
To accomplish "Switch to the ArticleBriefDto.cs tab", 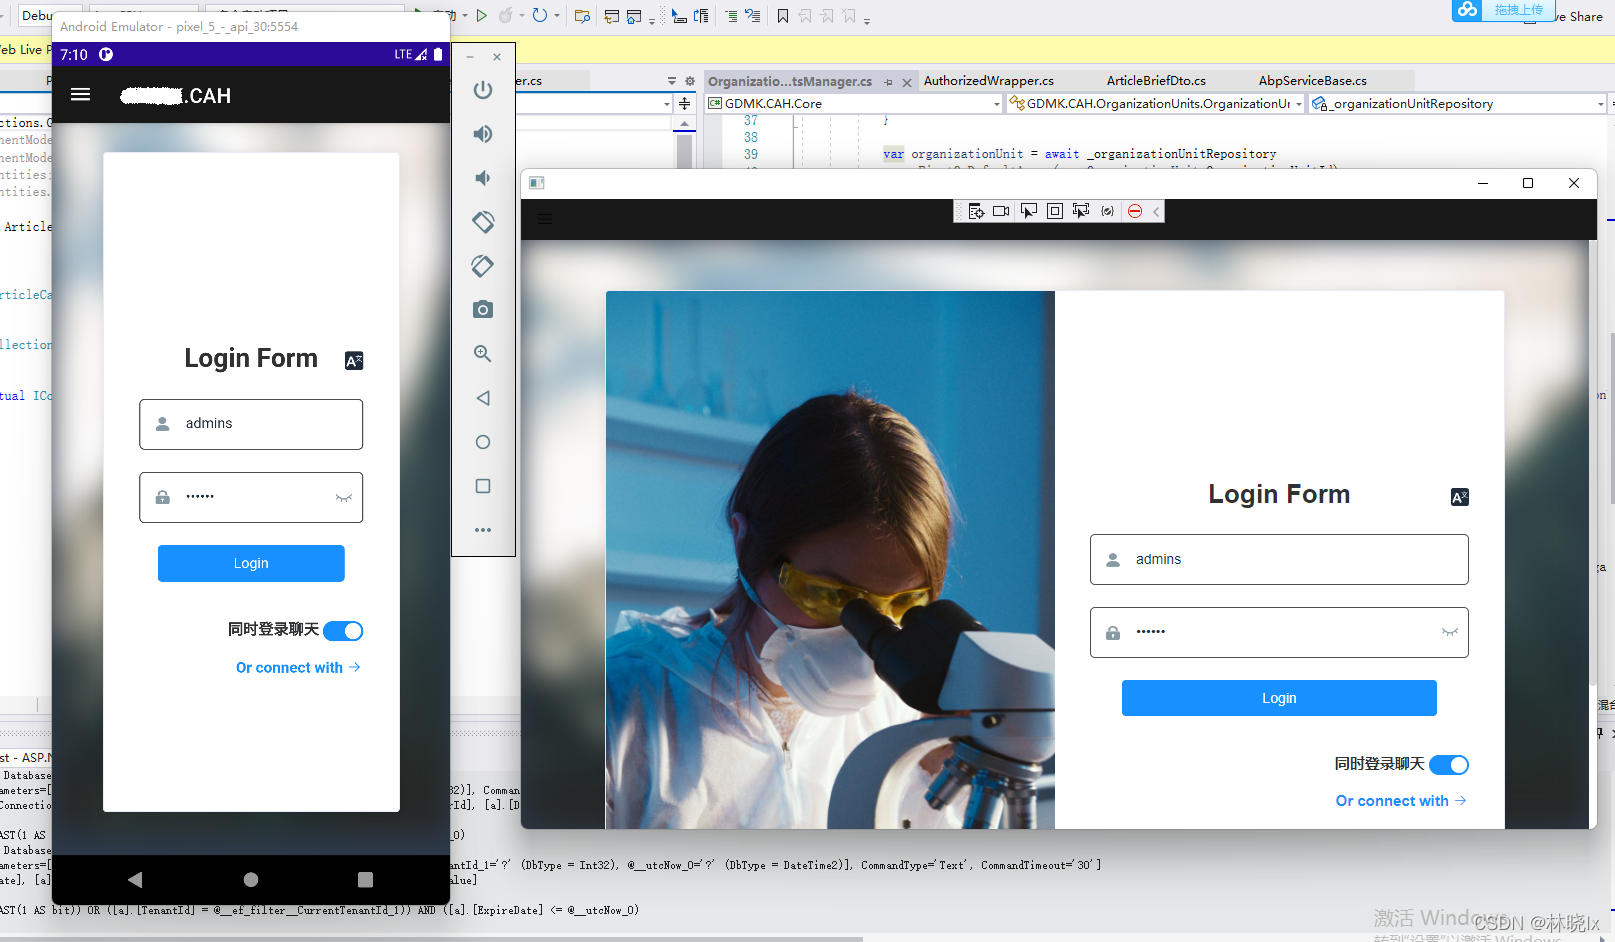I will [x=1155, y=81].
